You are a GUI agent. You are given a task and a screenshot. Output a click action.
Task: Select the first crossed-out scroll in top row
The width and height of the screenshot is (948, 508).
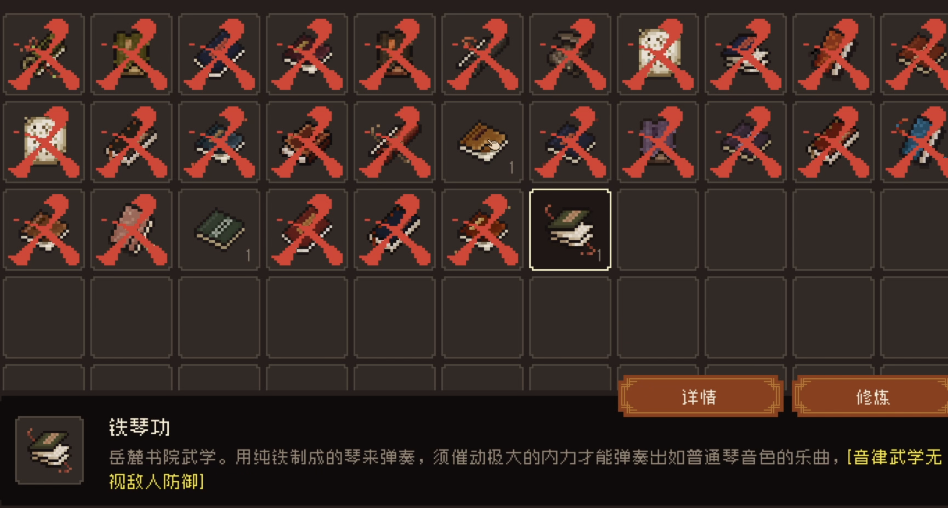click(x=44, y=54)
